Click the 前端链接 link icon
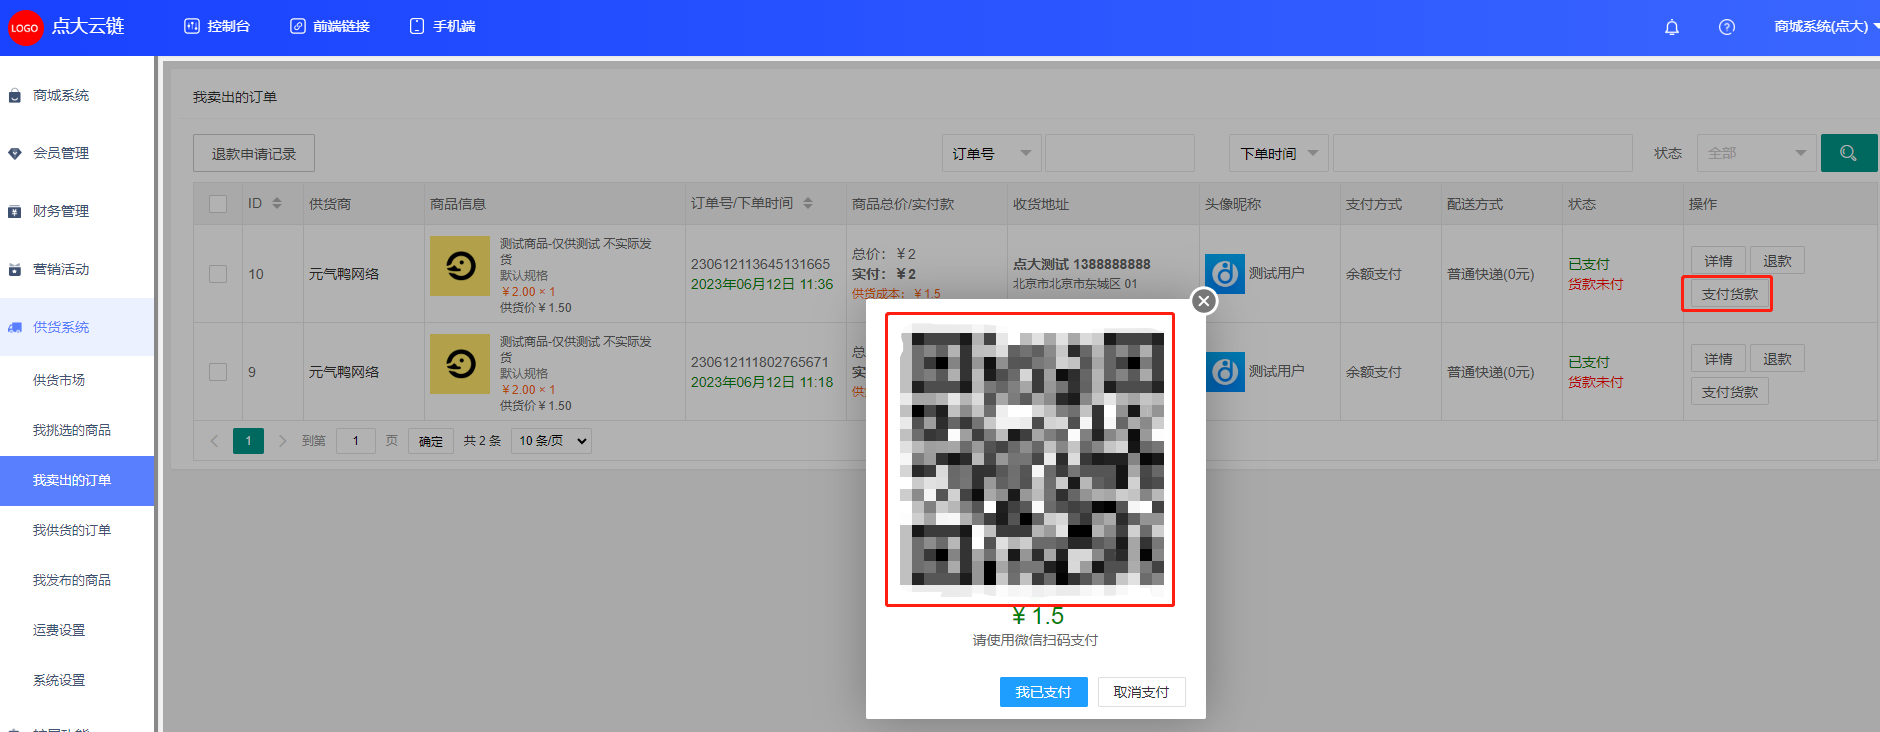The height and width of the screenshot is (732, 1880). [x=298, y=26]
